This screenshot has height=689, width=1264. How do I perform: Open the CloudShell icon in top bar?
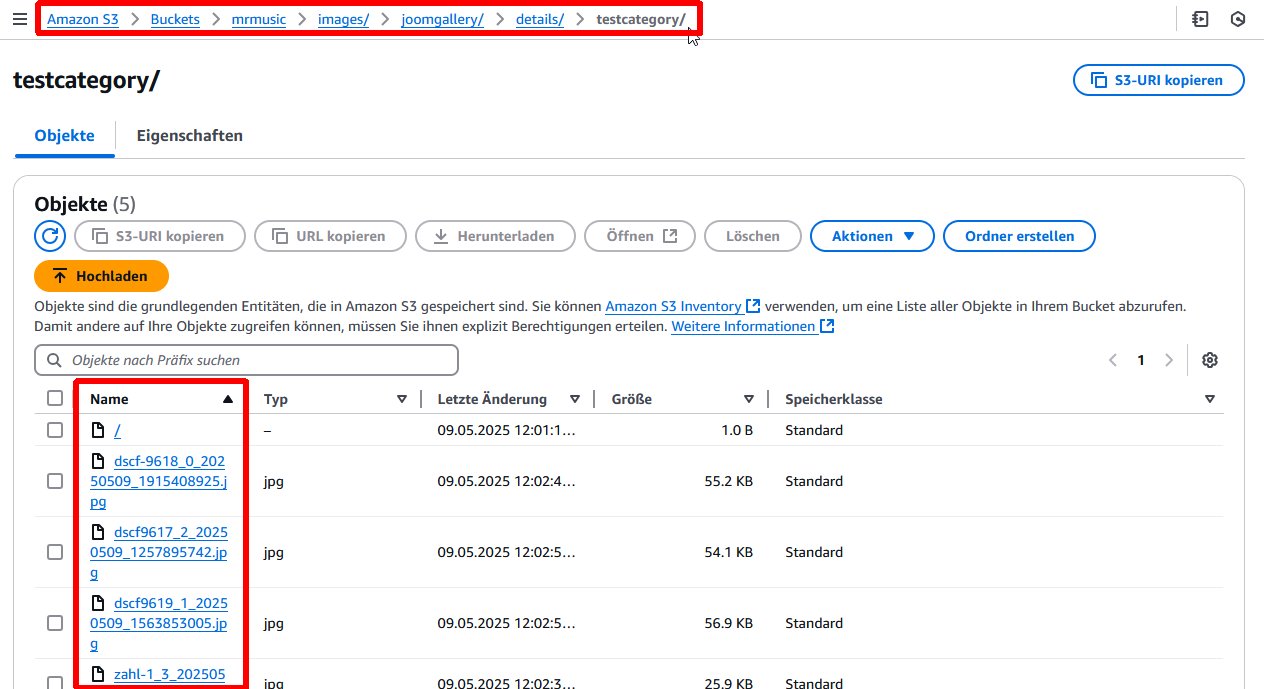tap(1200, 19)
